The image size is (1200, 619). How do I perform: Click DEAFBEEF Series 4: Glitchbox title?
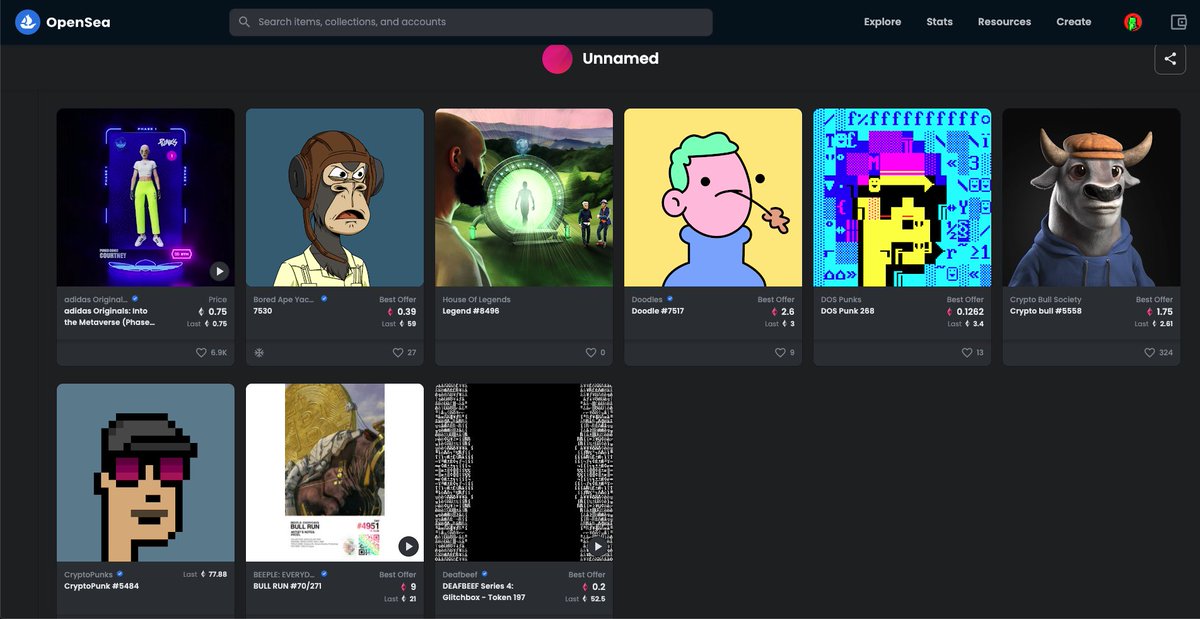point(484,592)
